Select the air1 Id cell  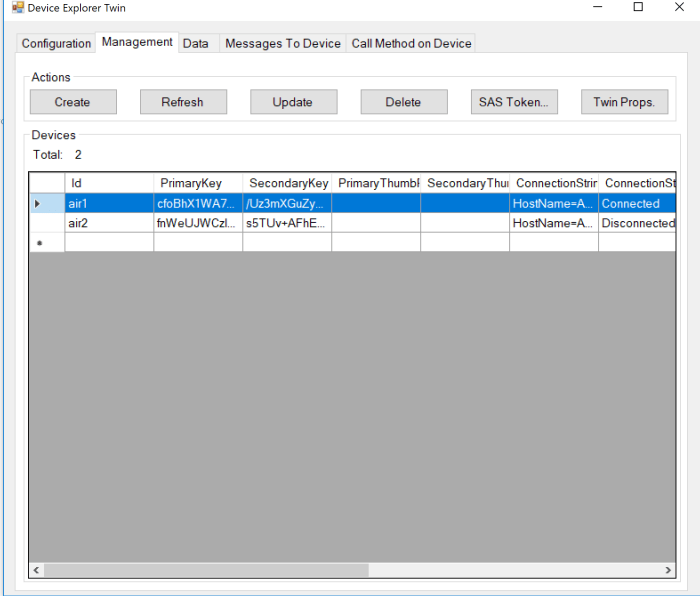pos(109,204)
